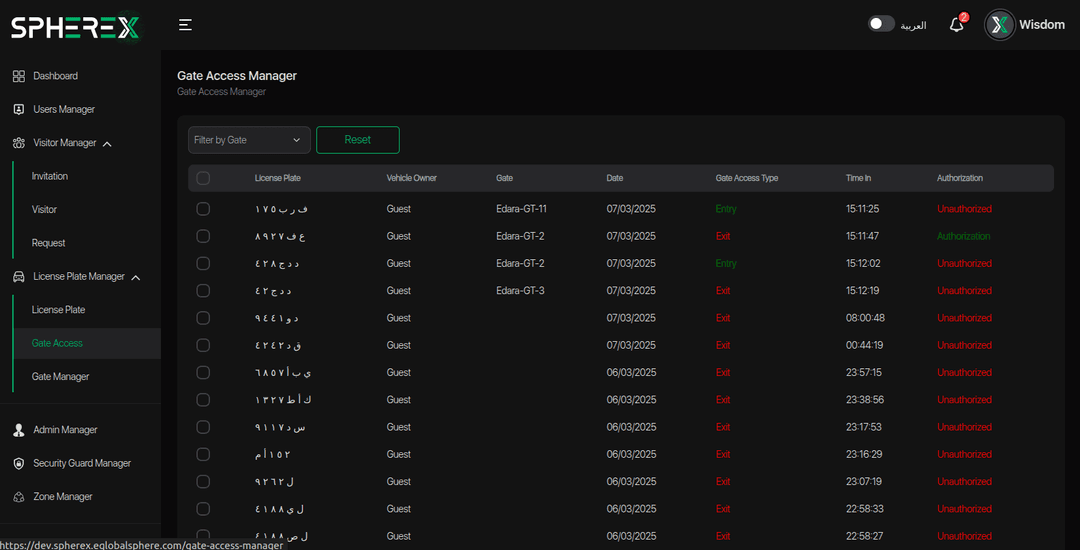1080x550 pixels.
Task: Click the Security Guard Manager shield icon
Action: (18, 463)
